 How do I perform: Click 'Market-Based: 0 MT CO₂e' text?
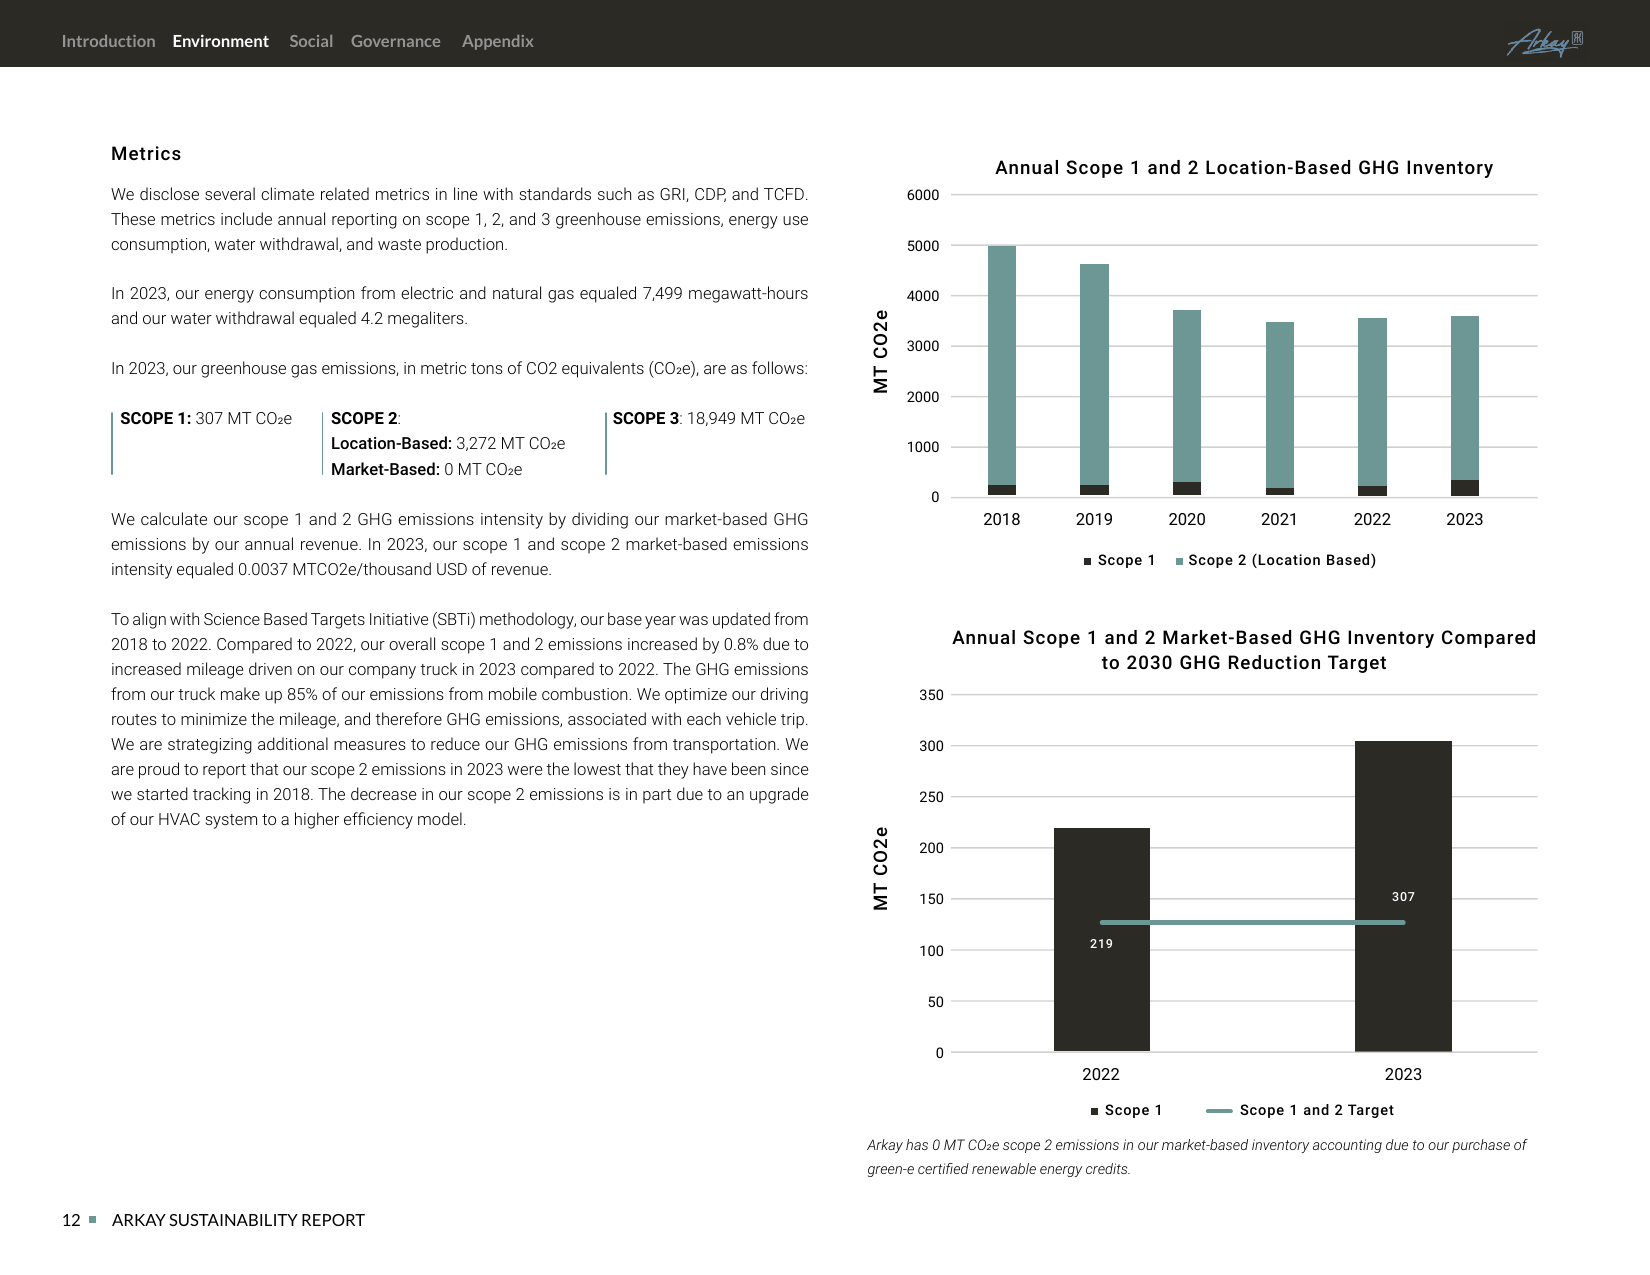coord(426,469)
